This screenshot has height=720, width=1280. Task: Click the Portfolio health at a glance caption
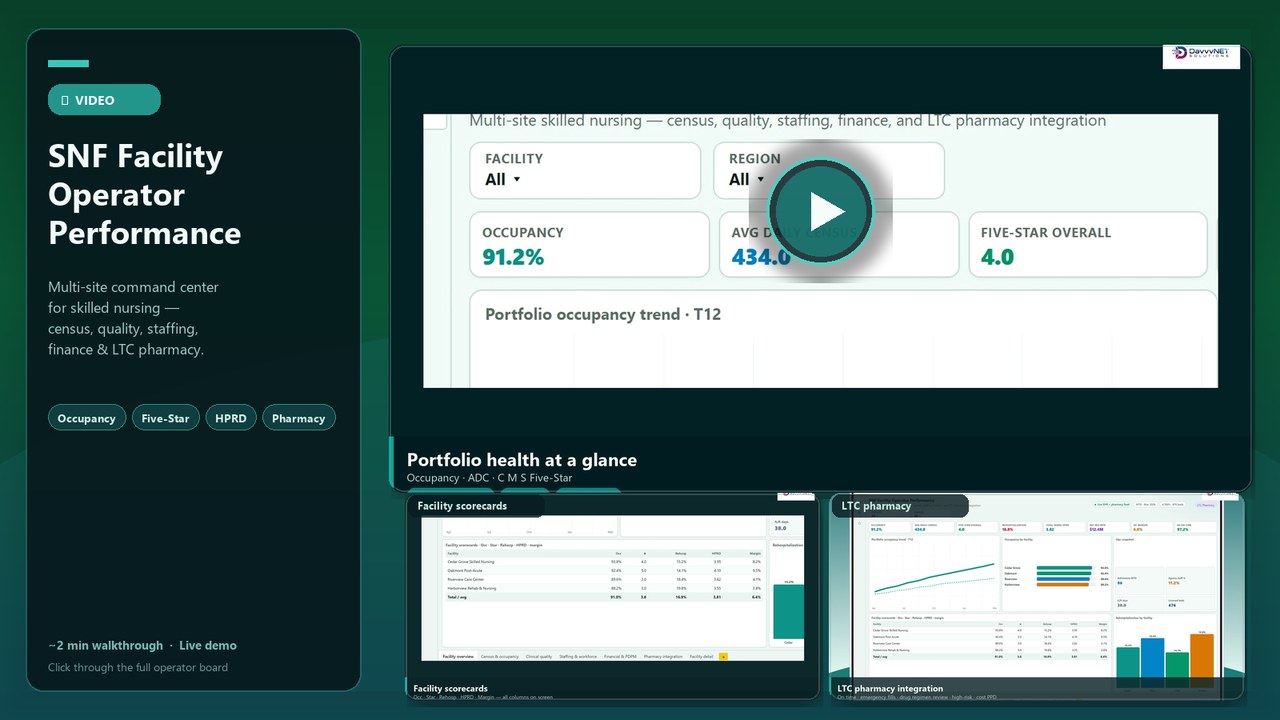[522, 460]
